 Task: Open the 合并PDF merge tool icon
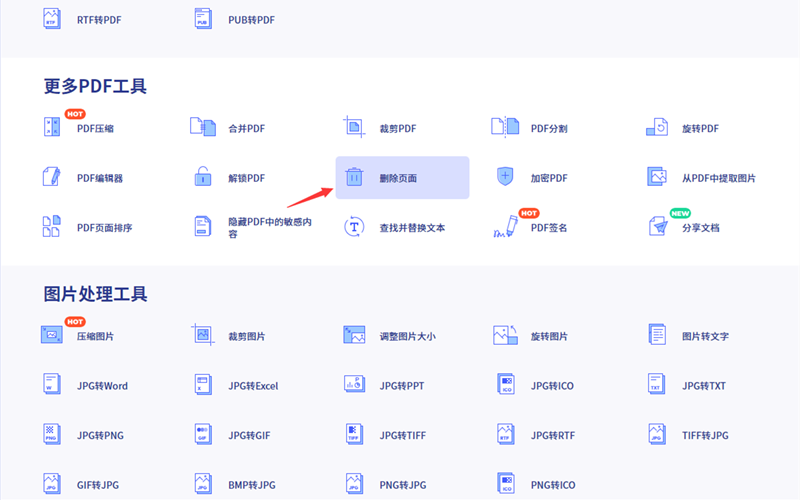point(203,127)
